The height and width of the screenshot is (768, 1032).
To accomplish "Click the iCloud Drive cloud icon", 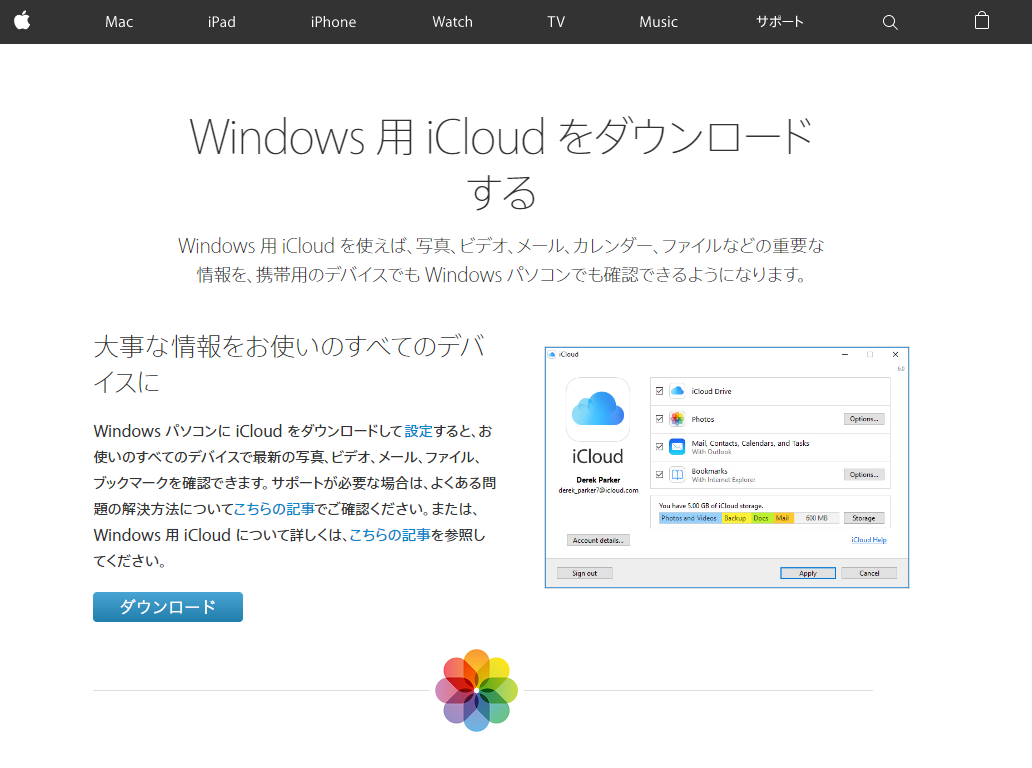I will pos(677,391).
